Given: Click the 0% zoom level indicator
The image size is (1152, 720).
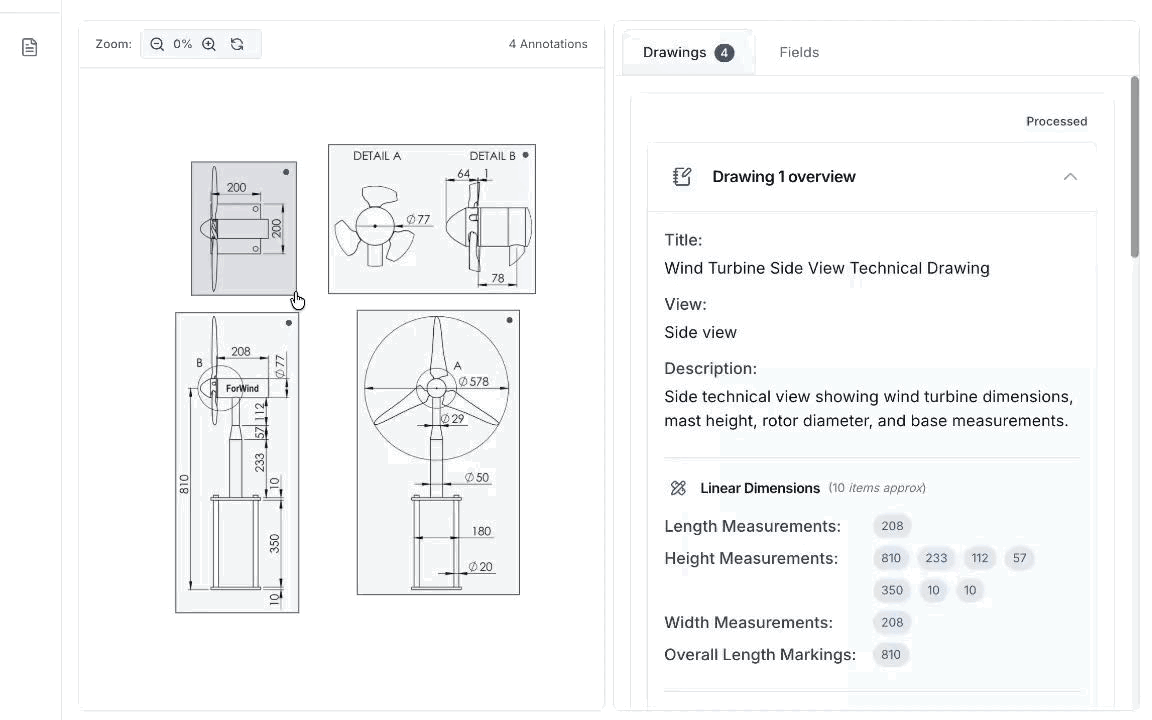Looking at the screenshot, I should [x=183, y=44].
